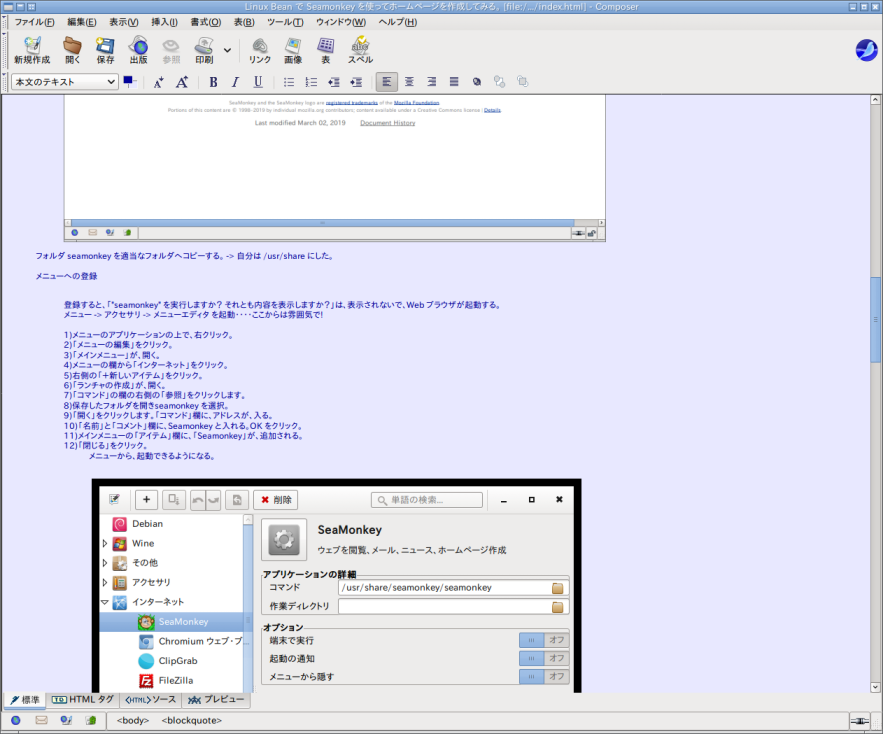The height and width of the screenshot is (734, 883).
Task: Open 表示(V) menu
Action: coord(123,22)
